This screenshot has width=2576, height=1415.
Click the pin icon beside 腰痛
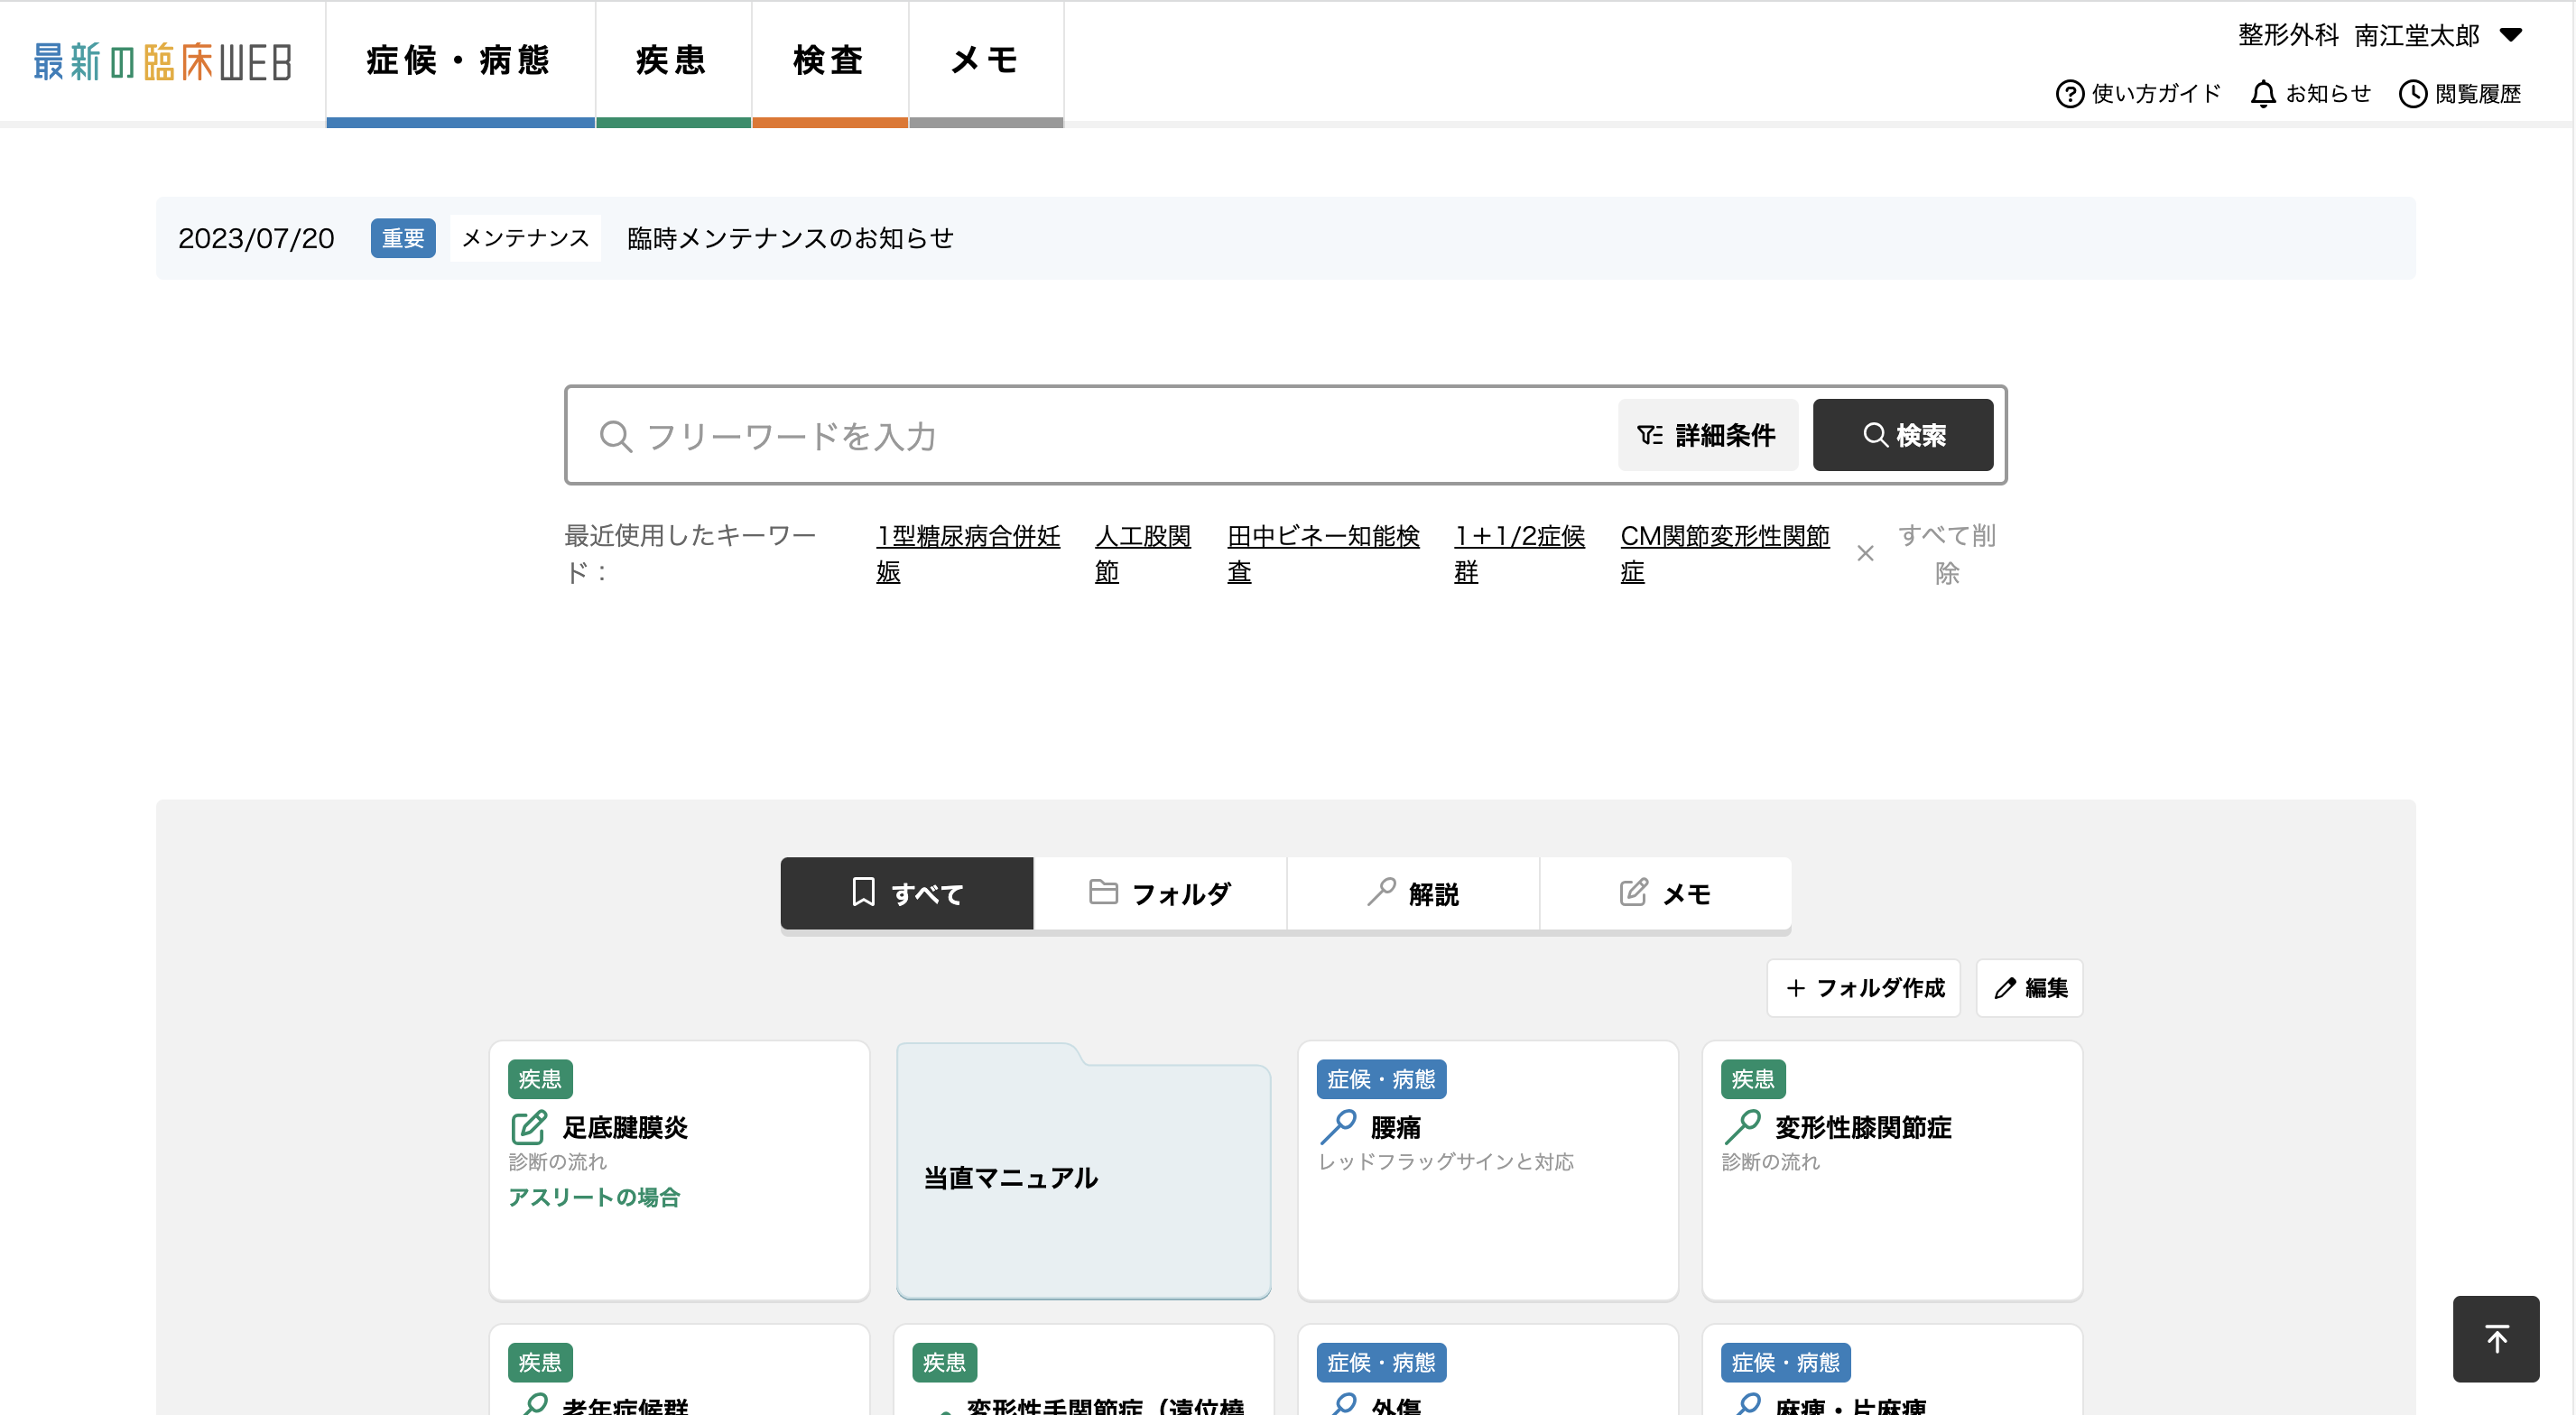1338,1127
